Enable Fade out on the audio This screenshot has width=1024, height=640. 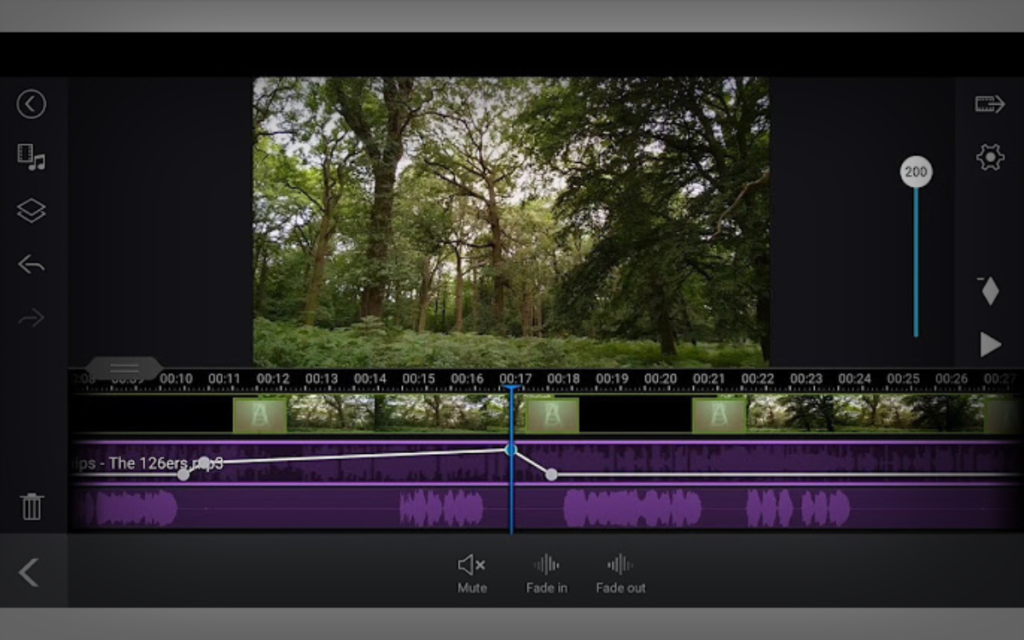point(619,570)
